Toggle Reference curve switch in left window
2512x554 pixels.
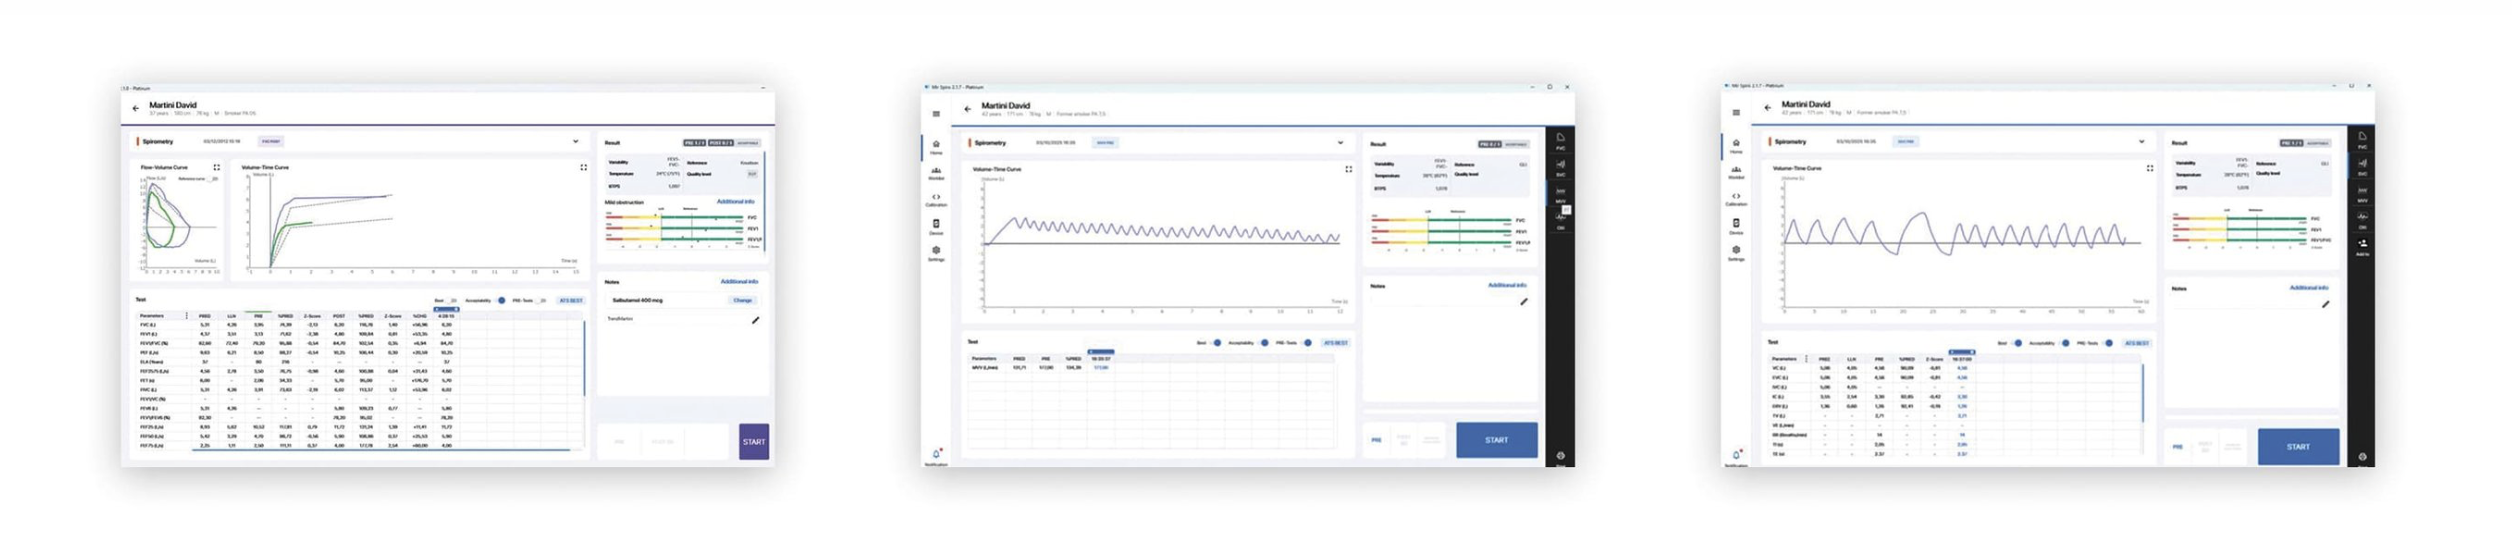(213, 179)
